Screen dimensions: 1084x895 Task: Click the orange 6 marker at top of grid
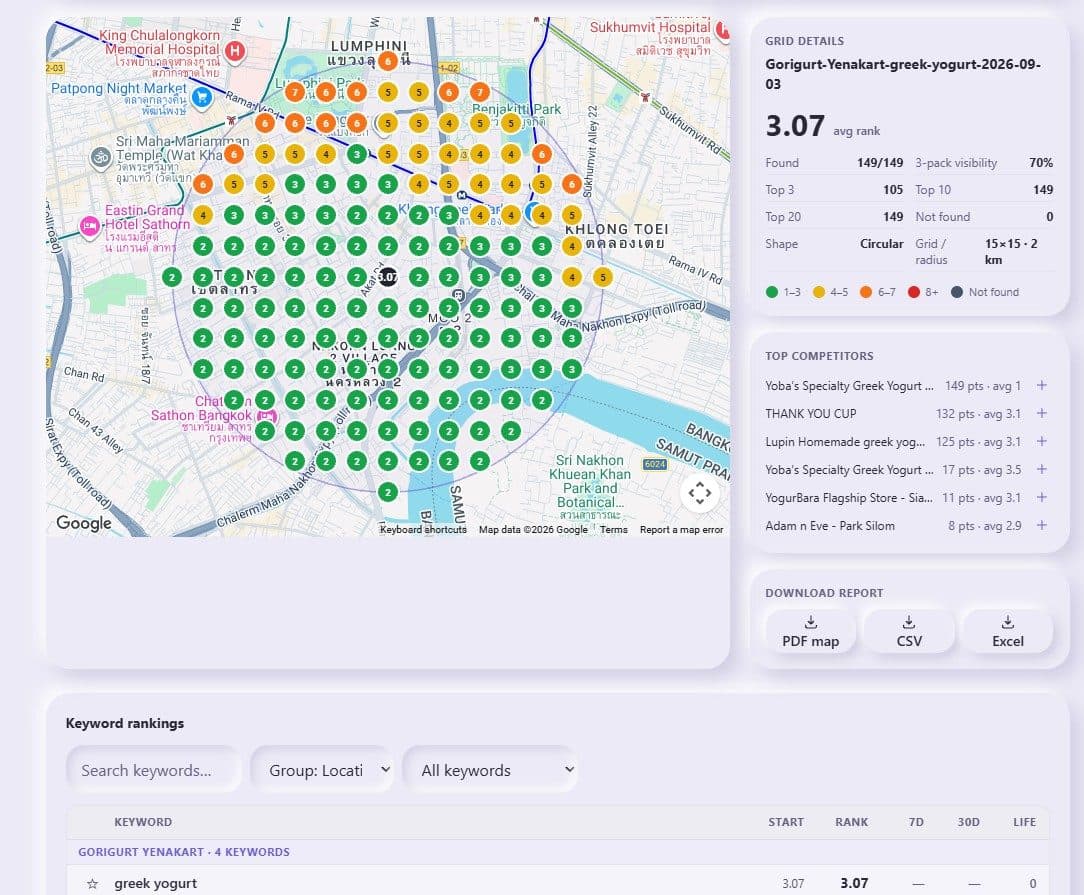tap(388, 61)
